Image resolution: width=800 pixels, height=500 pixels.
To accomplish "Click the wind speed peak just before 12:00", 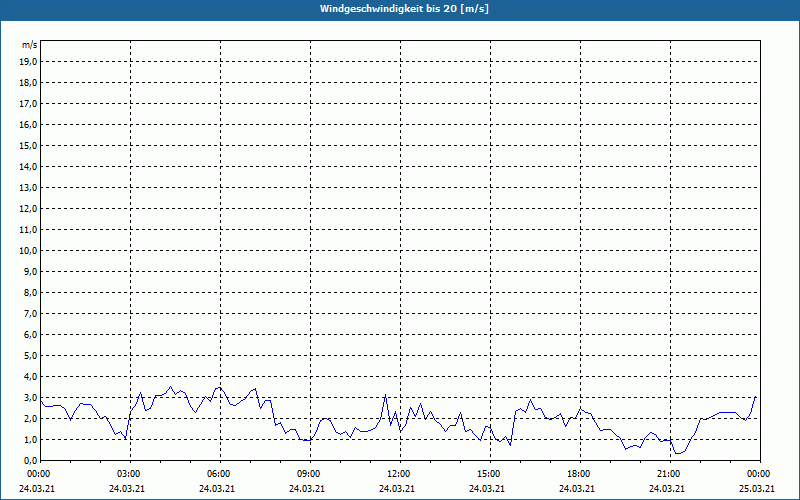I will point(386,394).
